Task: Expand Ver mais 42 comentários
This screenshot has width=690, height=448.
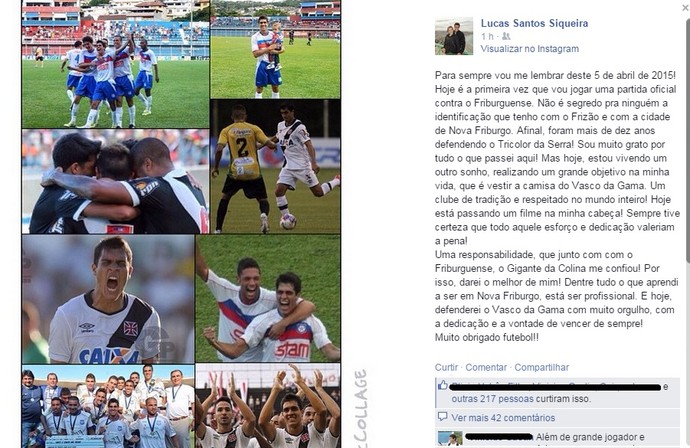Action: tap(503, 418)
